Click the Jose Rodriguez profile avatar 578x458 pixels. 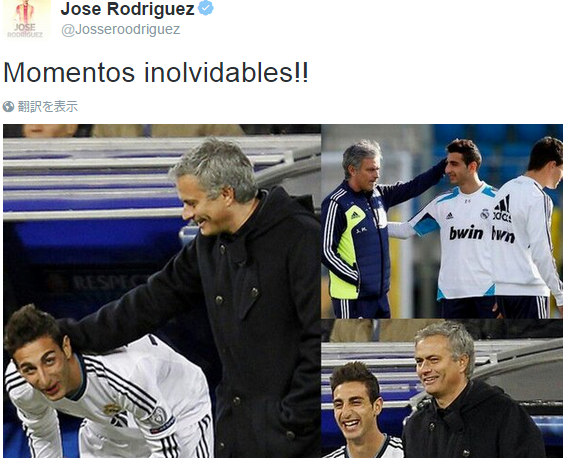(27, 18)
